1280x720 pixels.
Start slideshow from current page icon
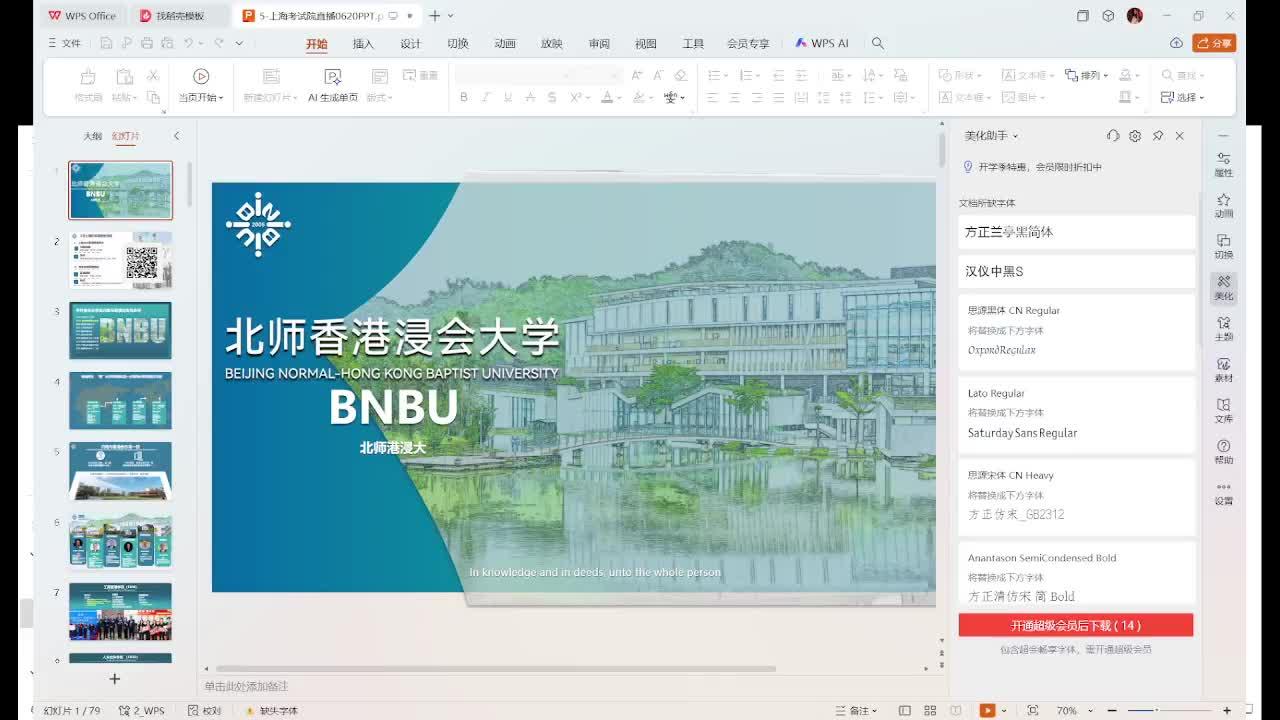click(201, 76)
